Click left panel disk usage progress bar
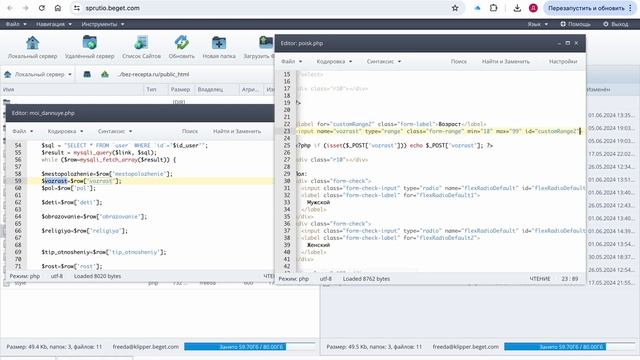The image size is (640, 360). 250,347
